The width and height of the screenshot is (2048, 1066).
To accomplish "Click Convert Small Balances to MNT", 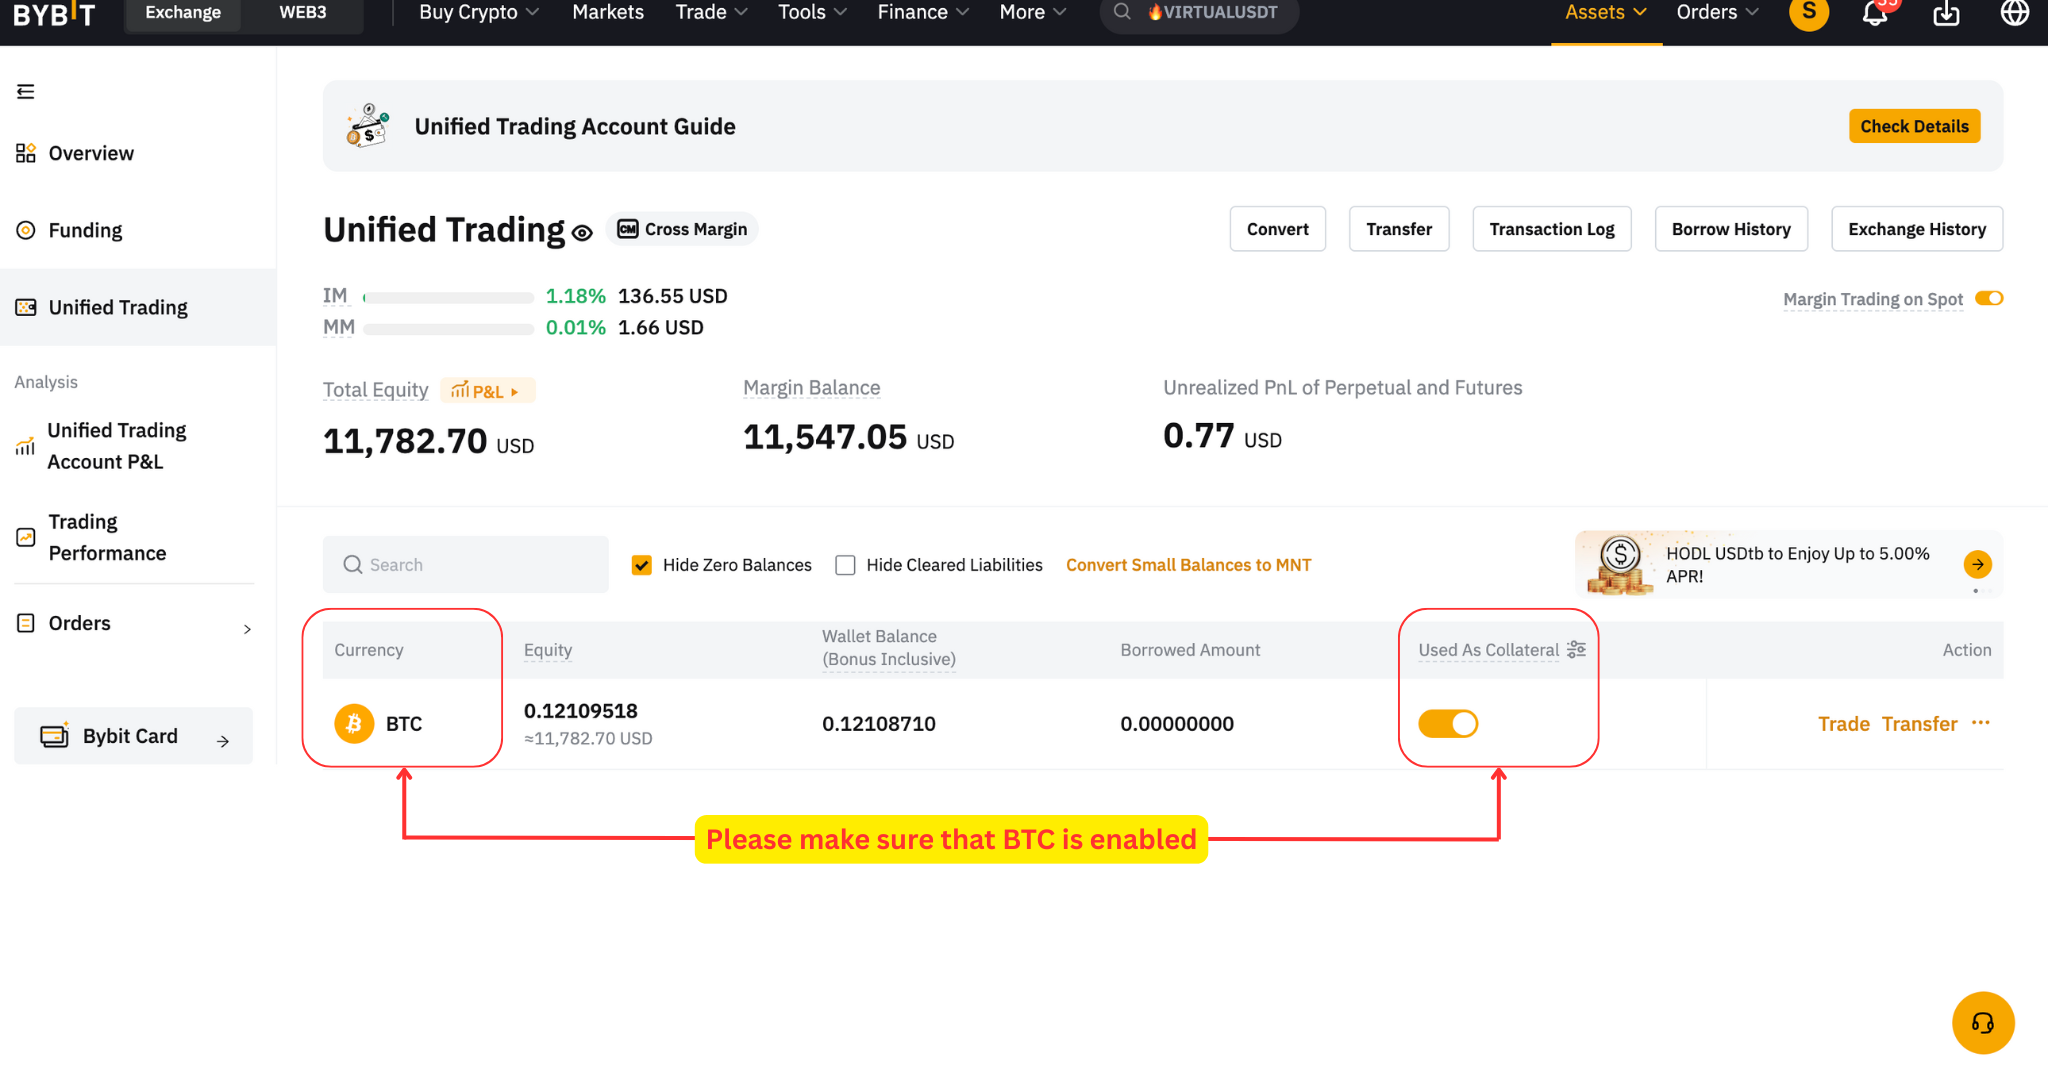I will 1188,565.
